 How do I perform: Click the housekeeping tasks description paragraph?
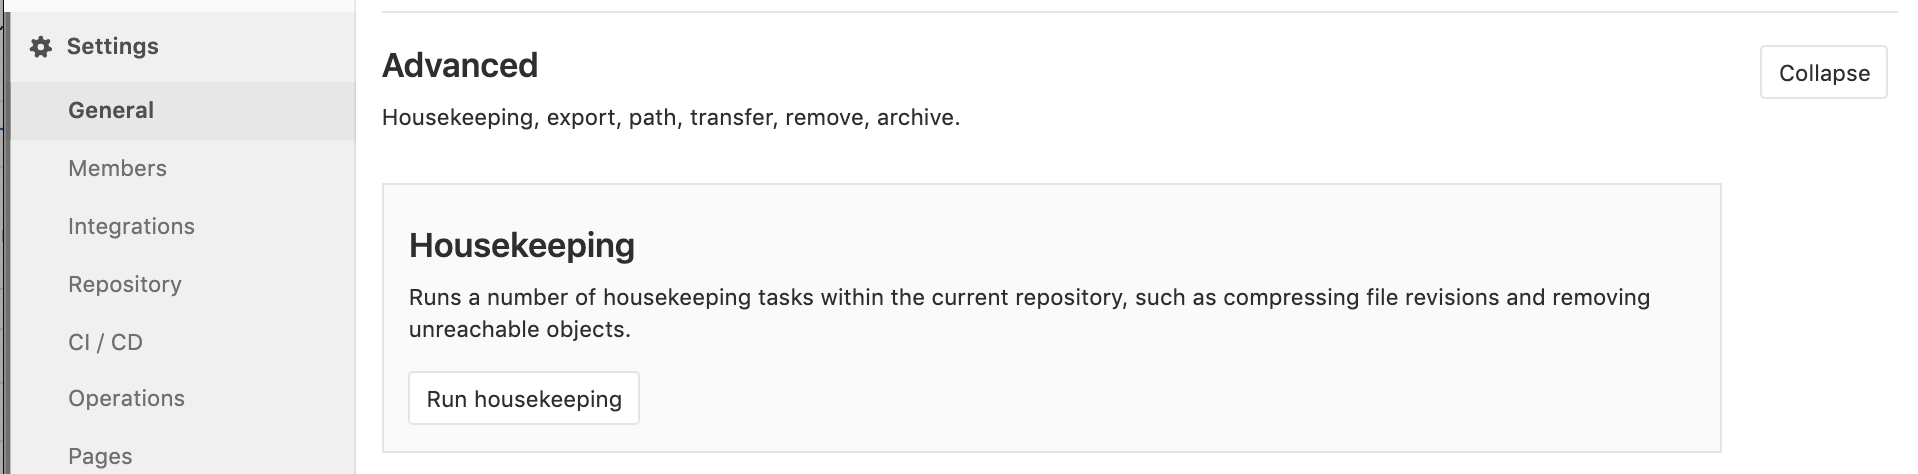[1028, 298]
